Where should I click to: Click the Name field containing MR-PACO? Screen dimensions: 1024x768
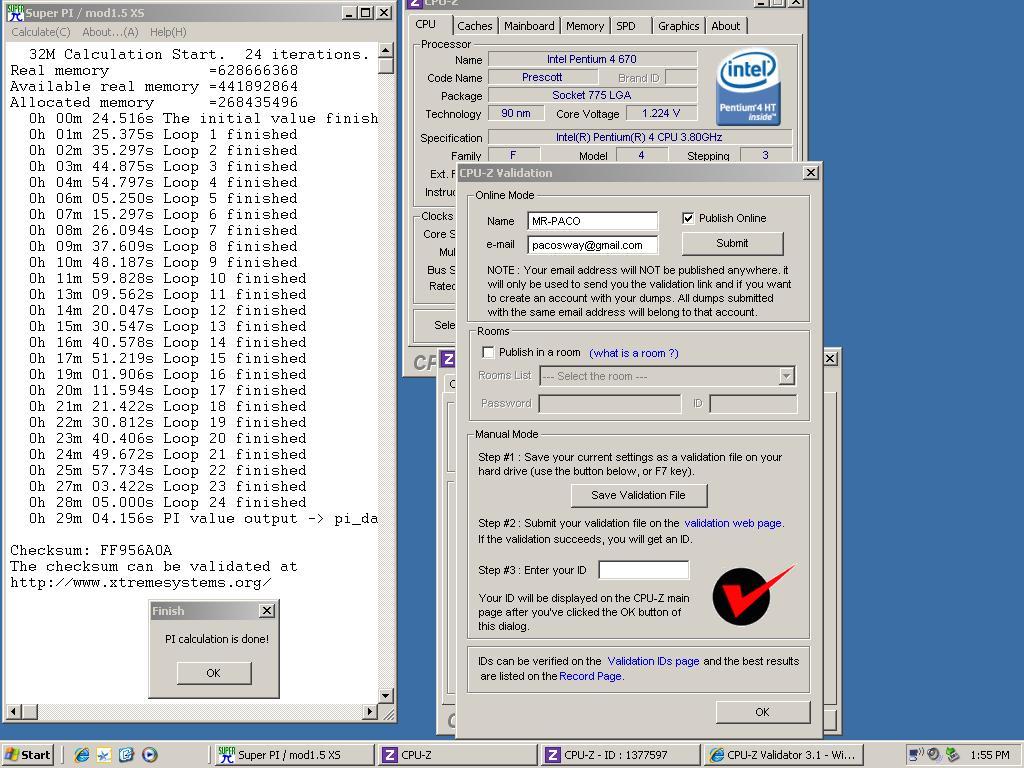tap(592, 221)
